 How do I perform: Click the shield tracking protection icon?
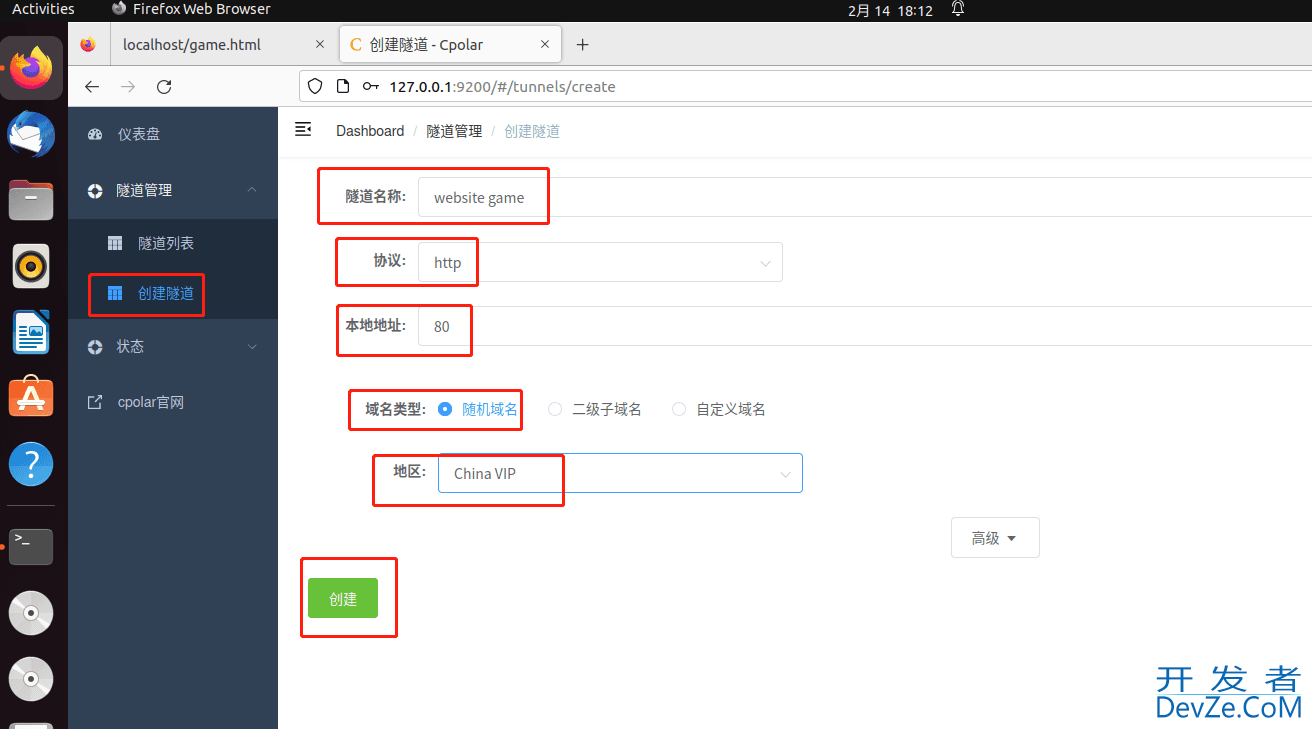pos(315,87)
